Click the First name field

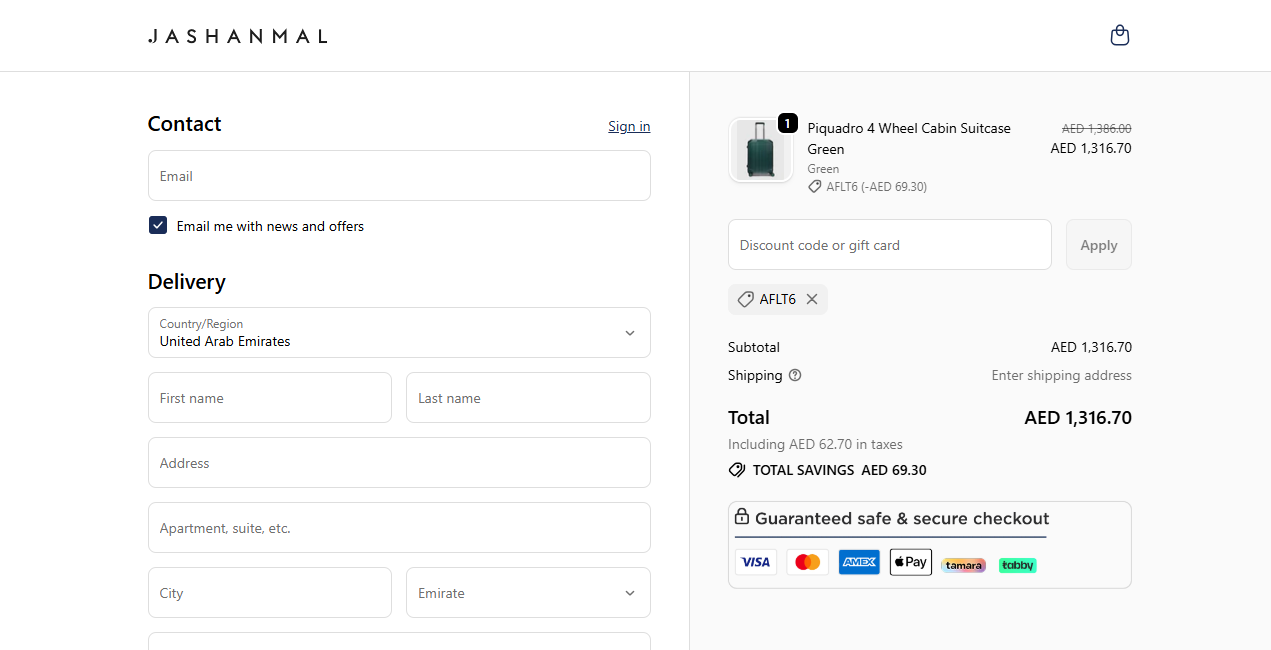coord(269,397)
